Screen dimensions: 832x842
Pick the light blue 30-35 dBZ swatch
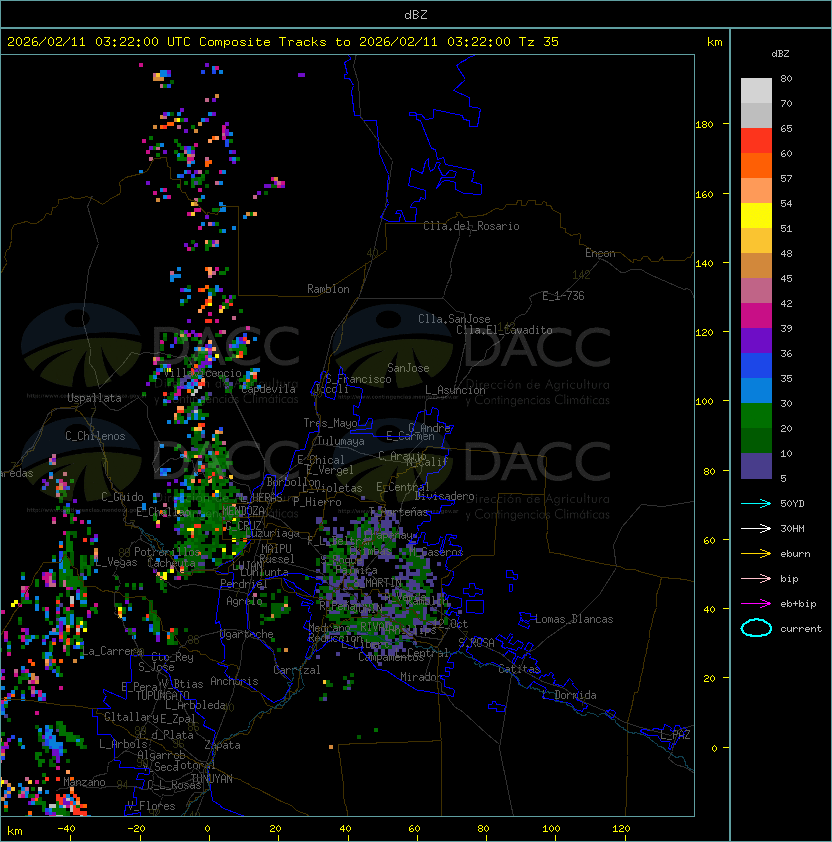point(756,391)
